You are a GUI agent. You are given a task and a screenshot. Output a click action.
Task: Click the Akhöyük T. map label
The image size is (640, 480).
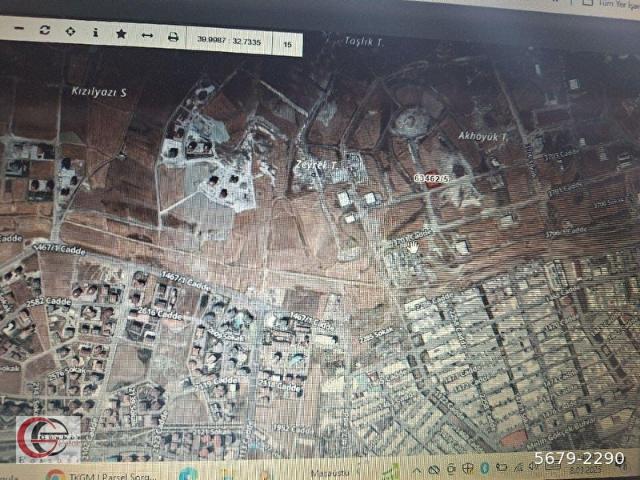coord(483,136)
